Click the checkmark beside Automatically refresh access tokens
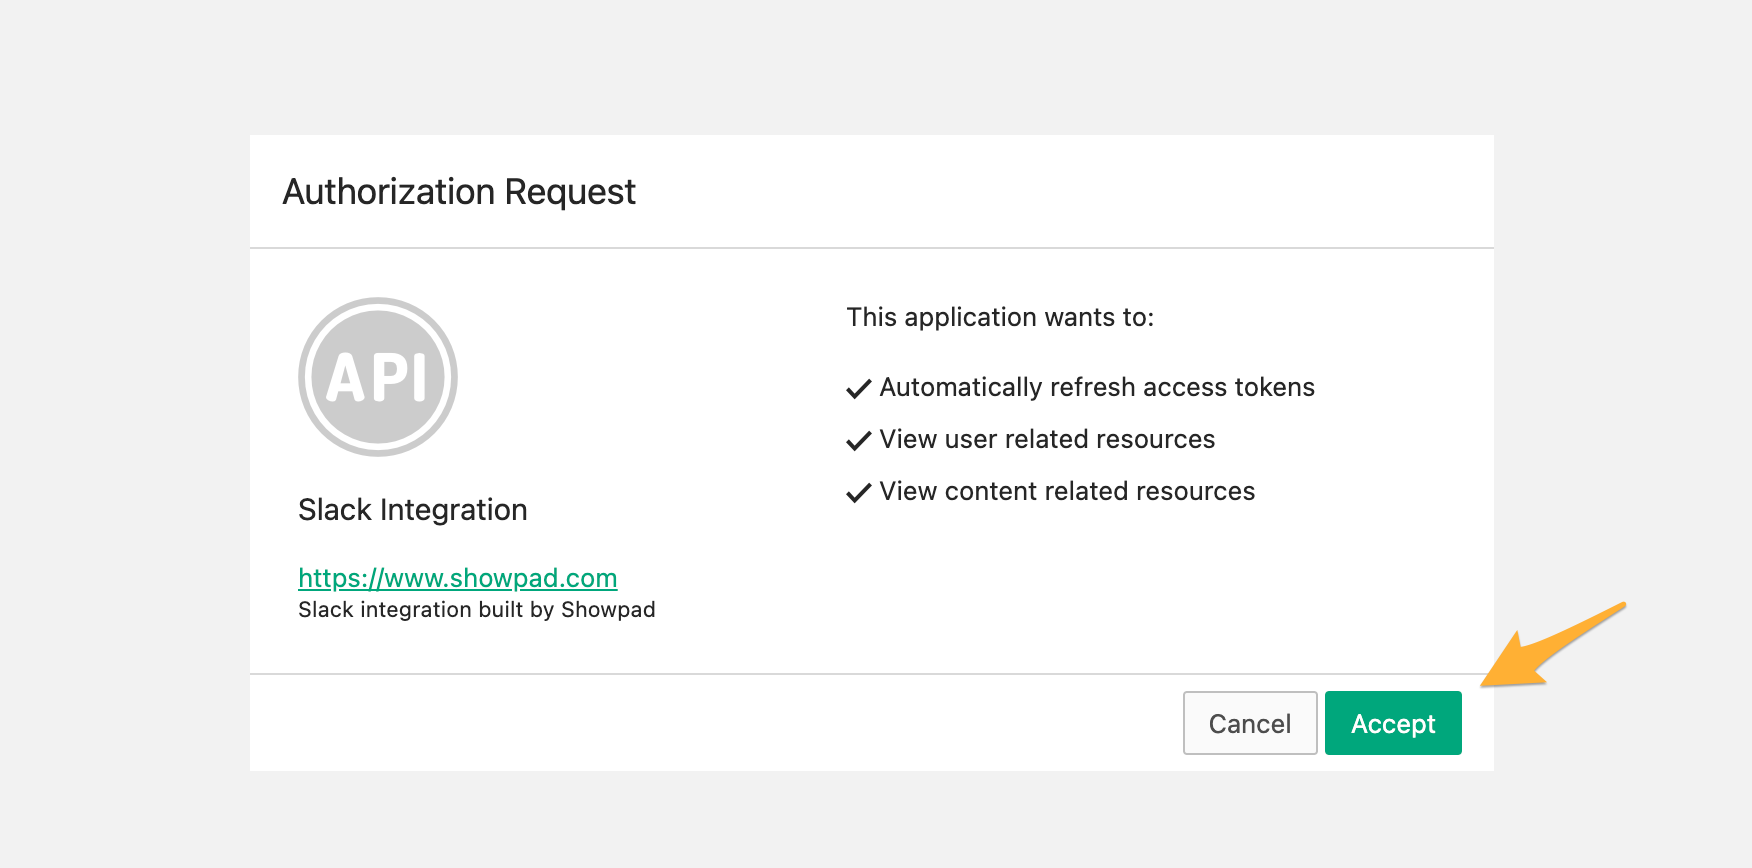1752x868 pixels. tap(859, 389)
